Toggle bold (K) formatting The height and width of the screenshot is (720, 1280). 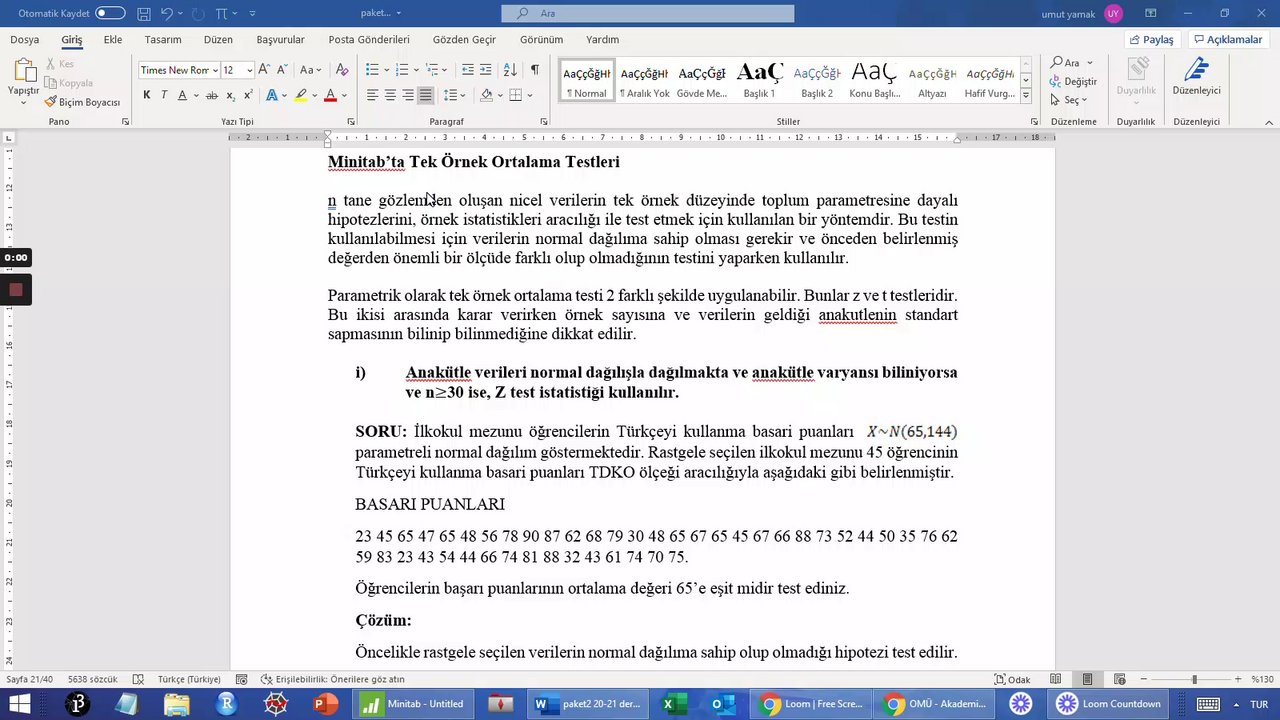[147, 95]
